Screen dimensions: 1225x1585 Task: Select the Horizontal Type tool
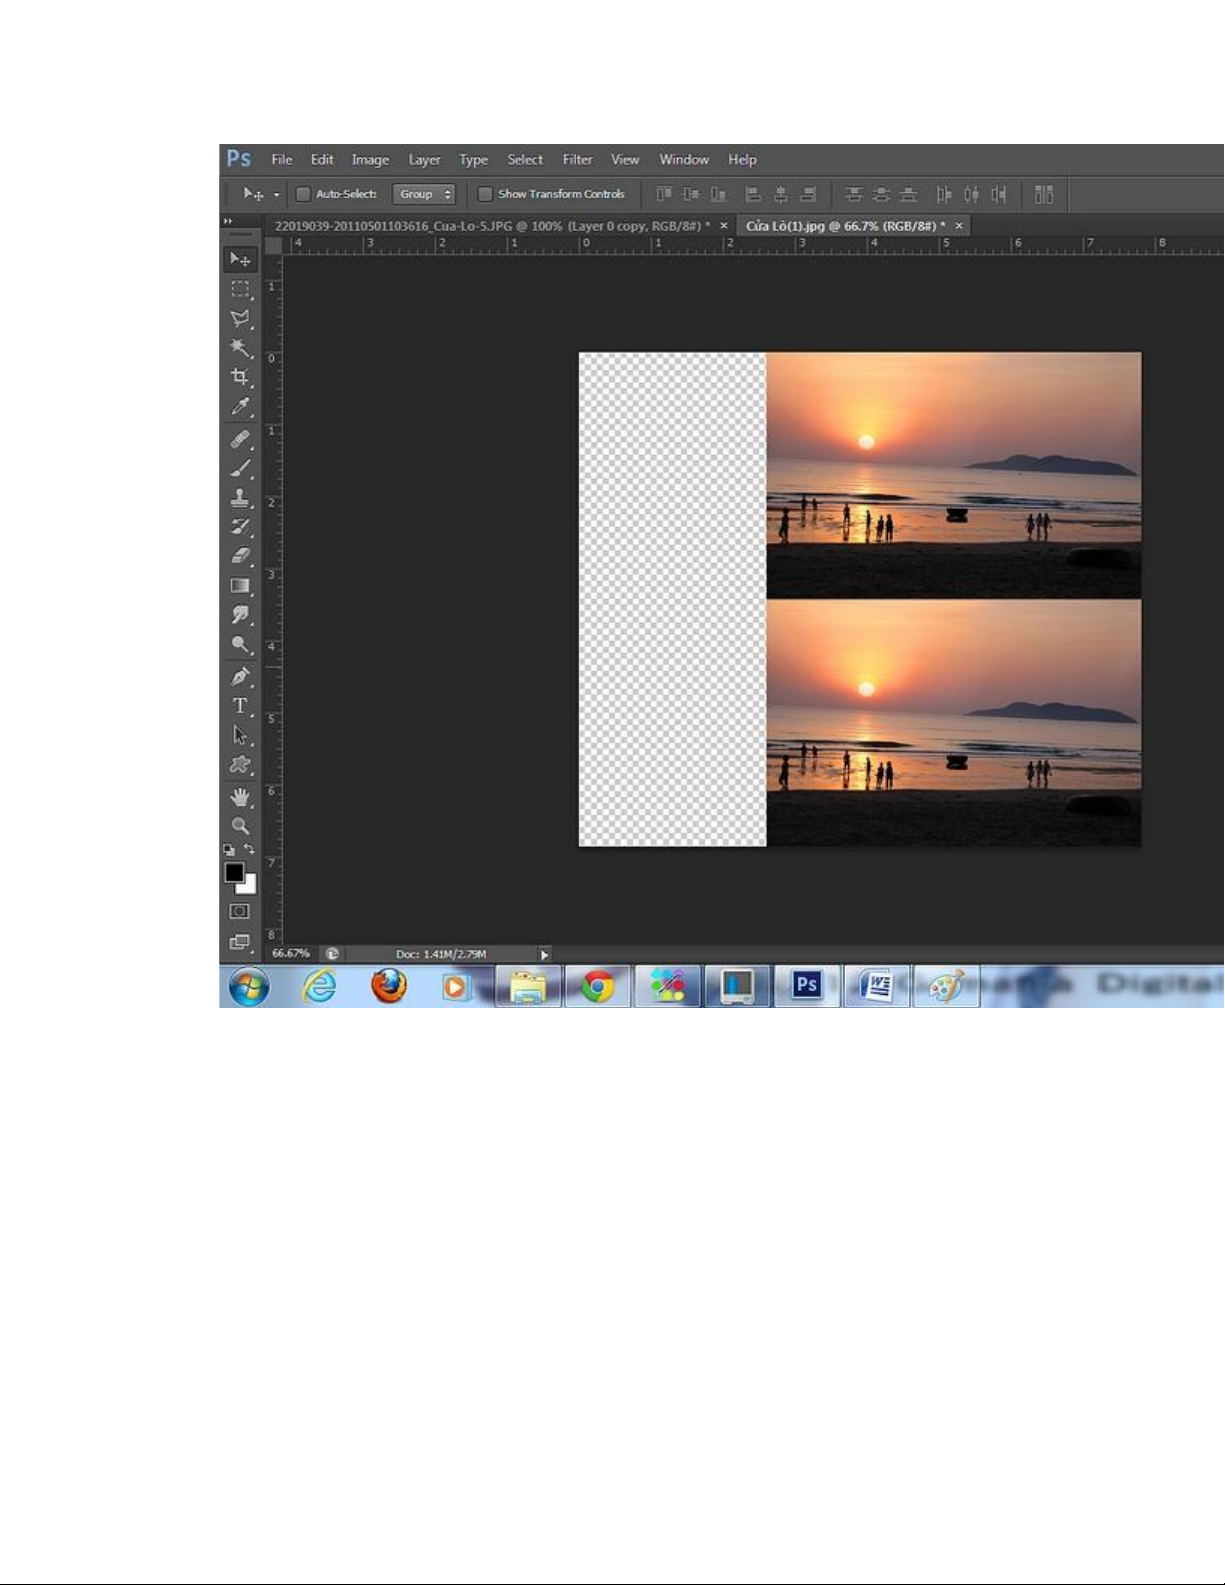[x=240, y=706]
